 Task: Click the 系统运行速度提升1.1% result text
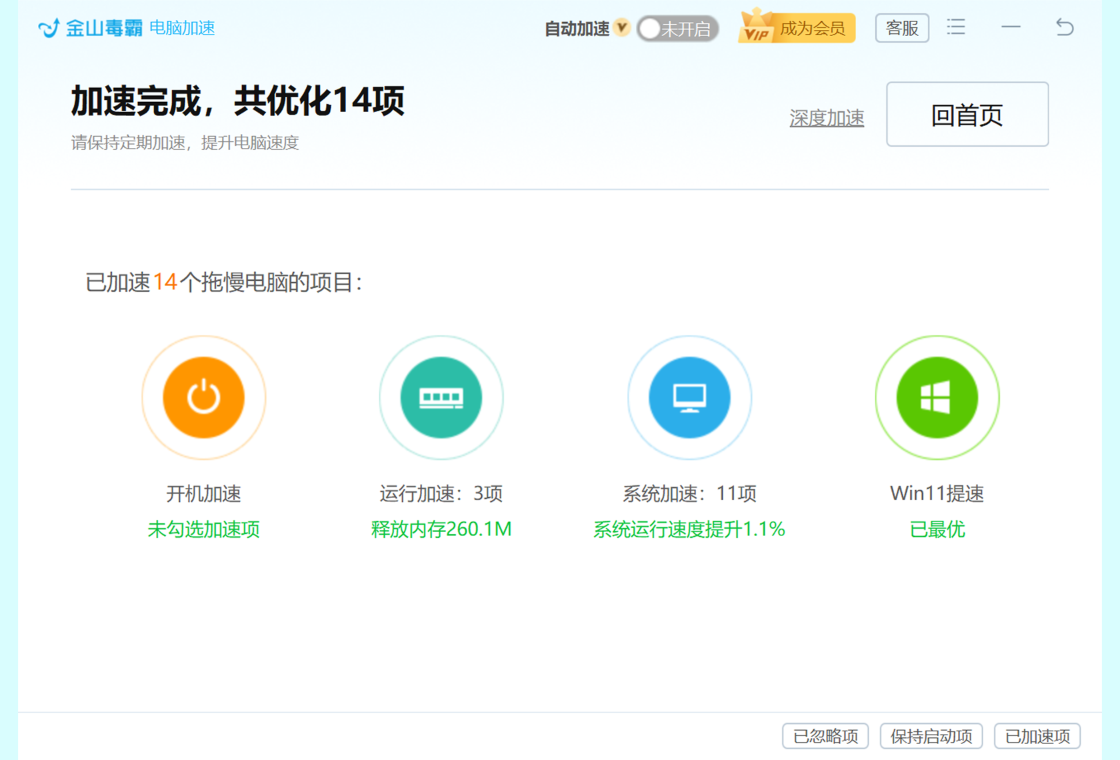pos(689,530)
